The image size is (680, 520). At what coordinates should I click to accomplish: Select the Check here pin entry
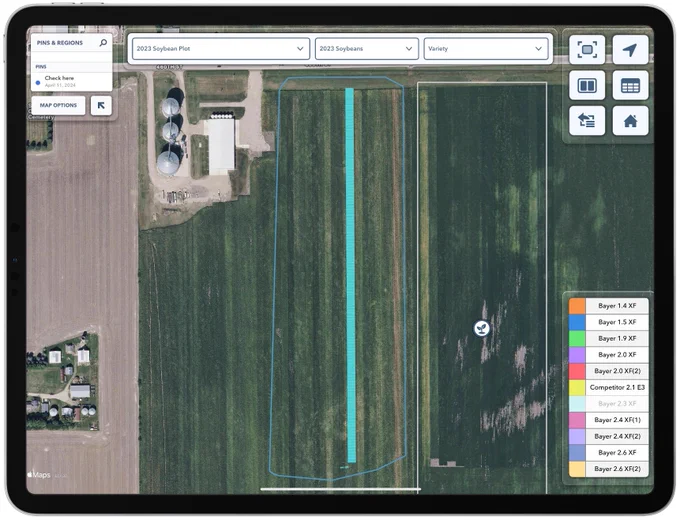72,82
